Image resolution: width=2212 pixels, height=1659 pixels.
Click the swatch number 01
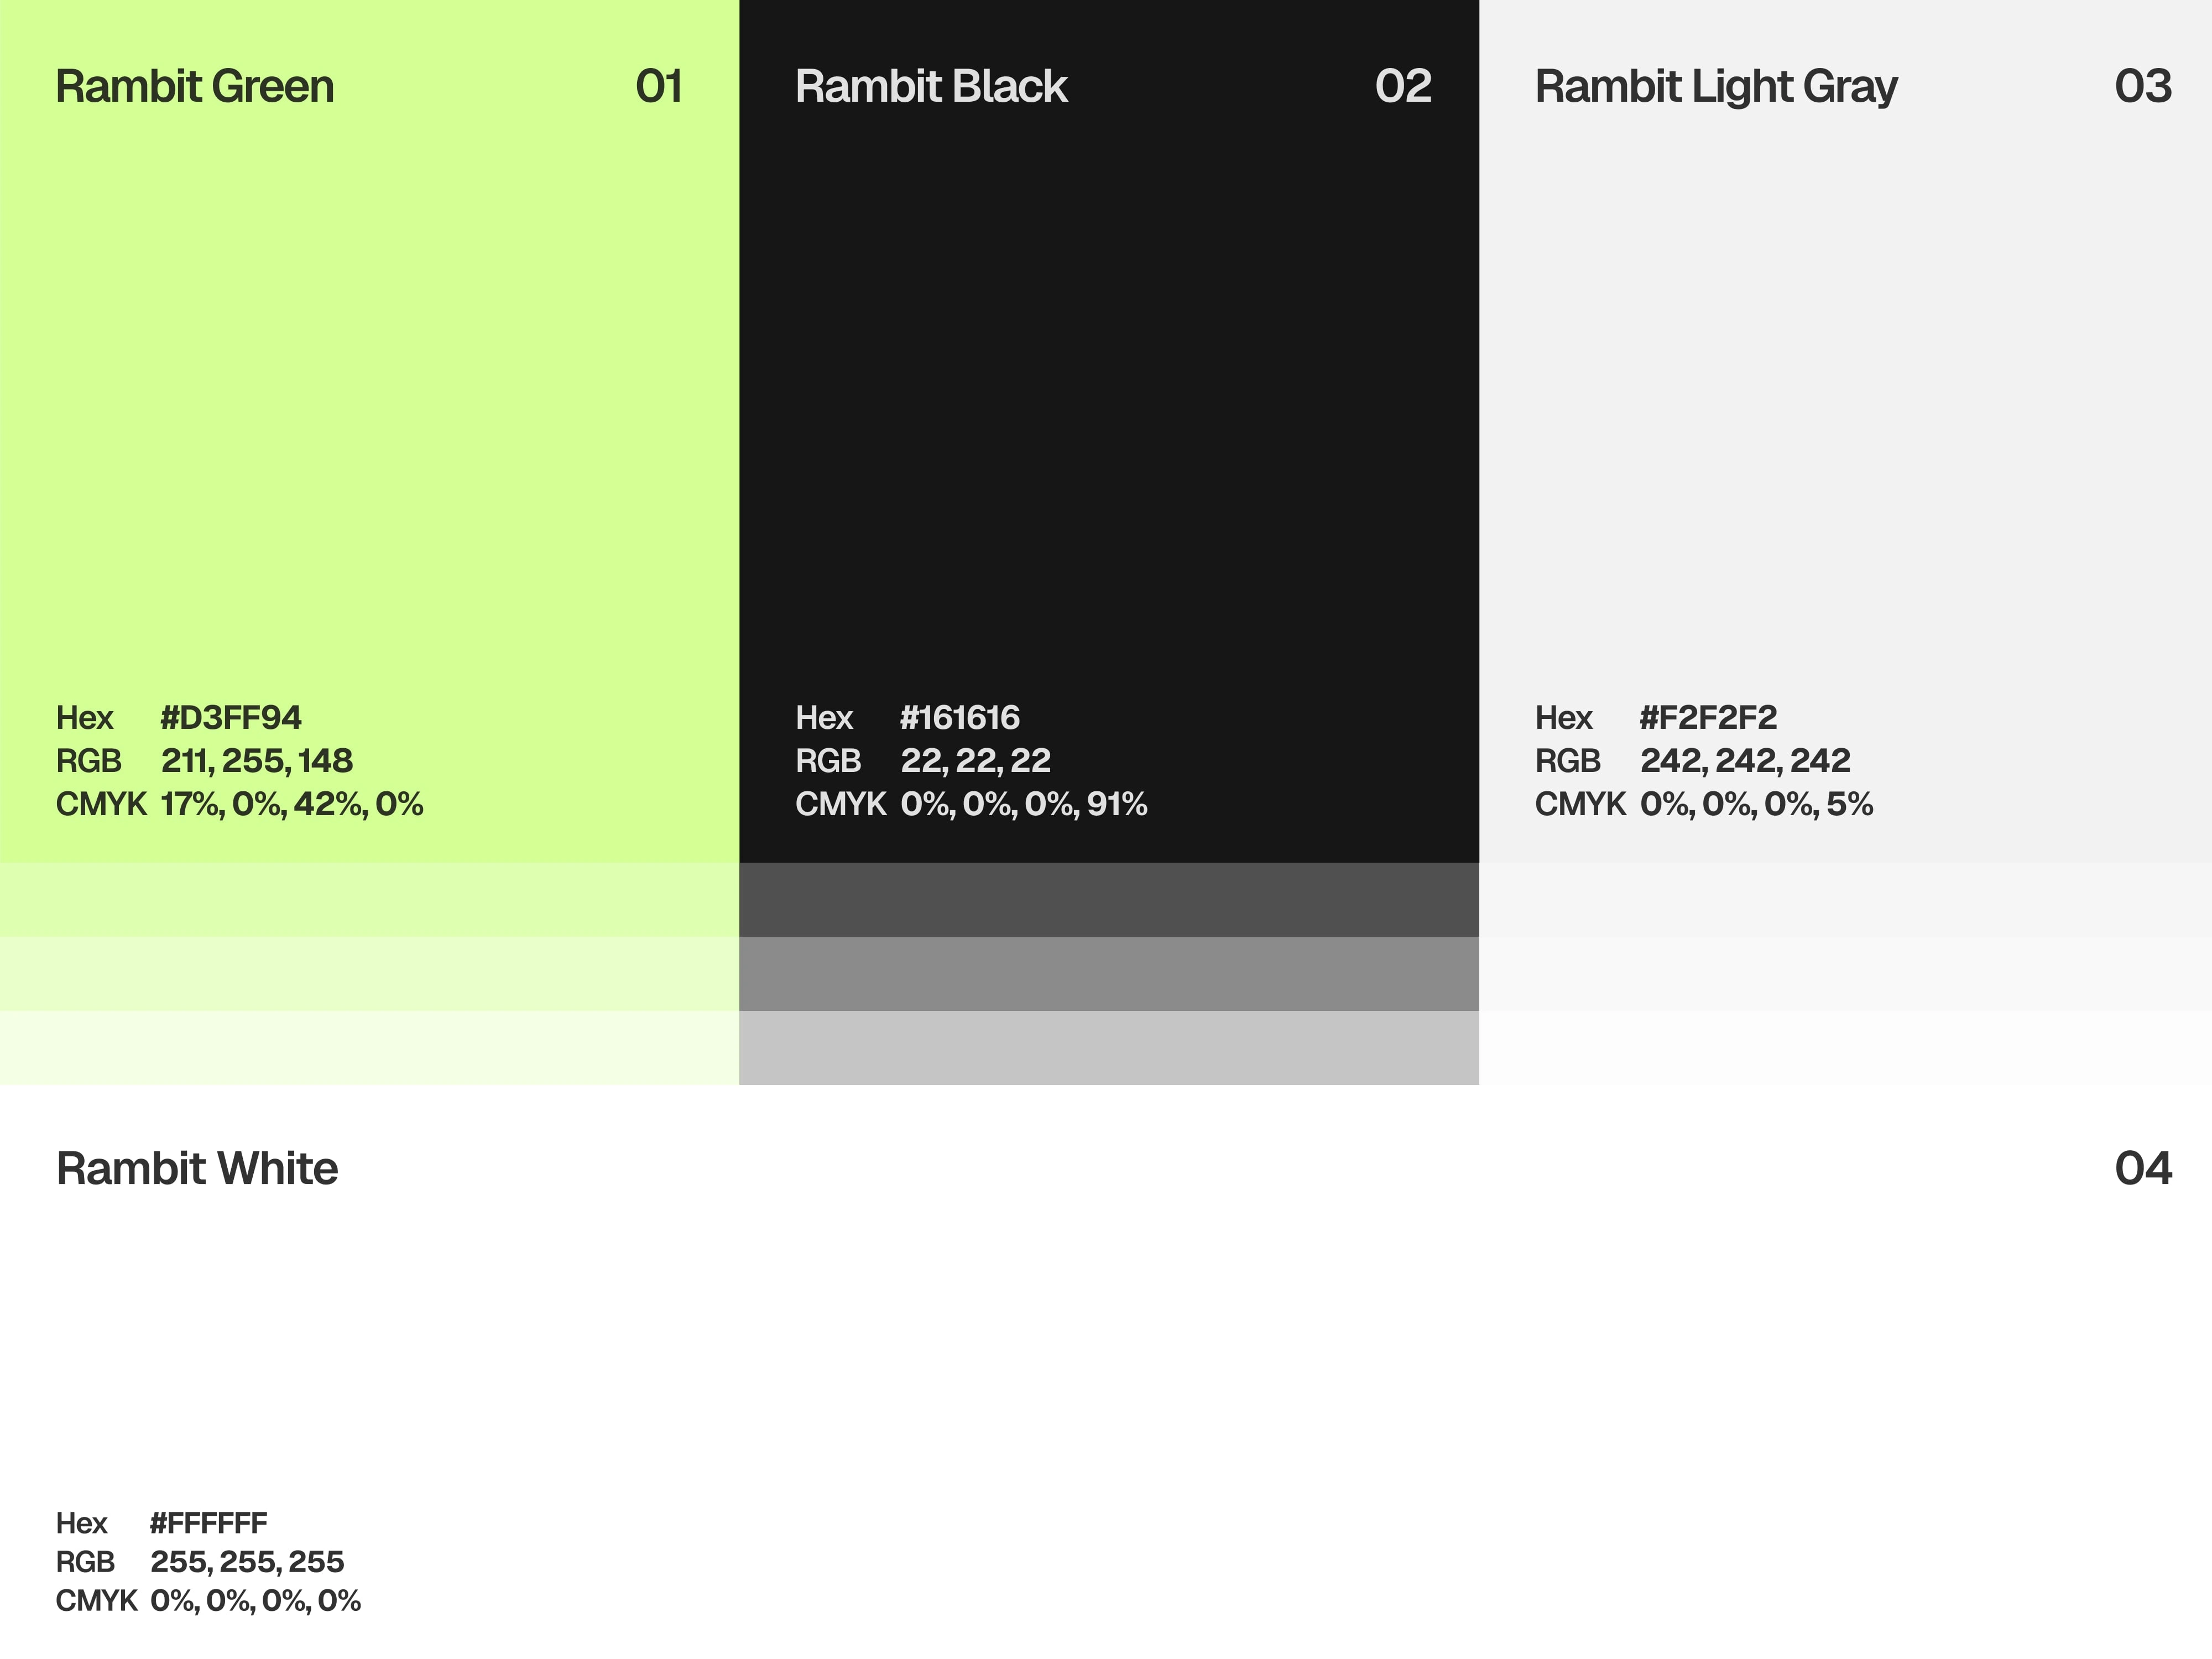pyautogui.click(x=659, y=87)
